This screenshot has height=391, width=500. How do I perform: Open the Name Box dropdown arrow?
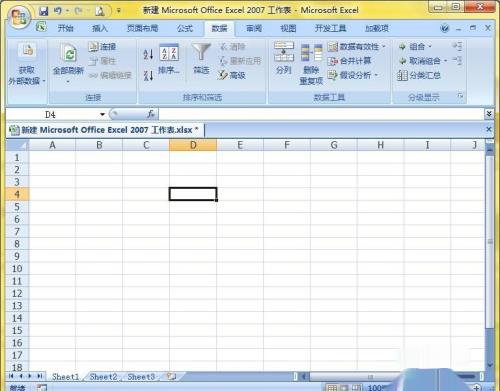tap(102, 115)
